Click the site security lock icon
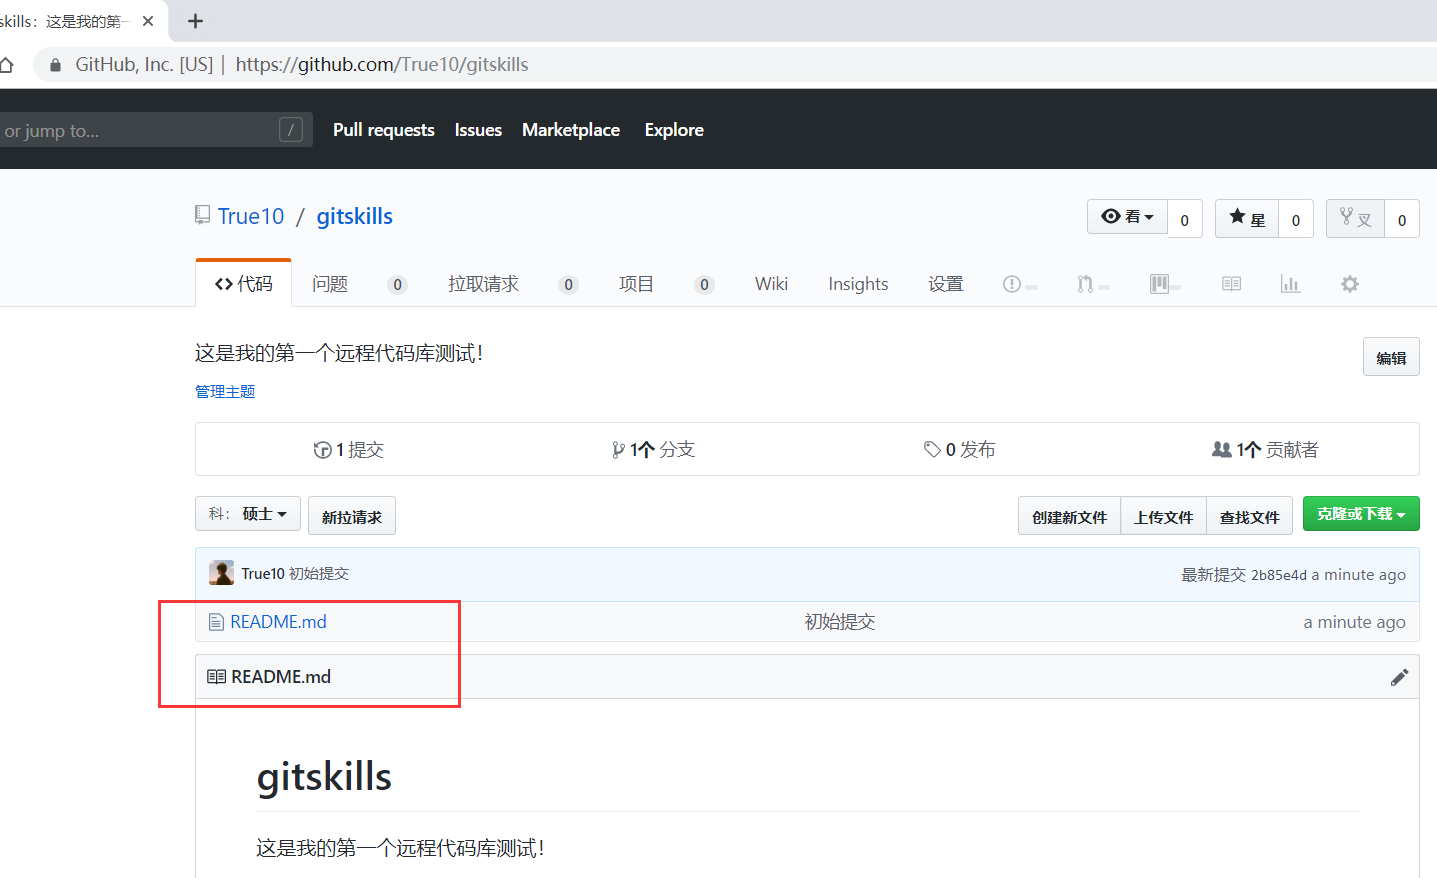The image size is (1437, 878). pyautogui.click(x=55, y=65)
